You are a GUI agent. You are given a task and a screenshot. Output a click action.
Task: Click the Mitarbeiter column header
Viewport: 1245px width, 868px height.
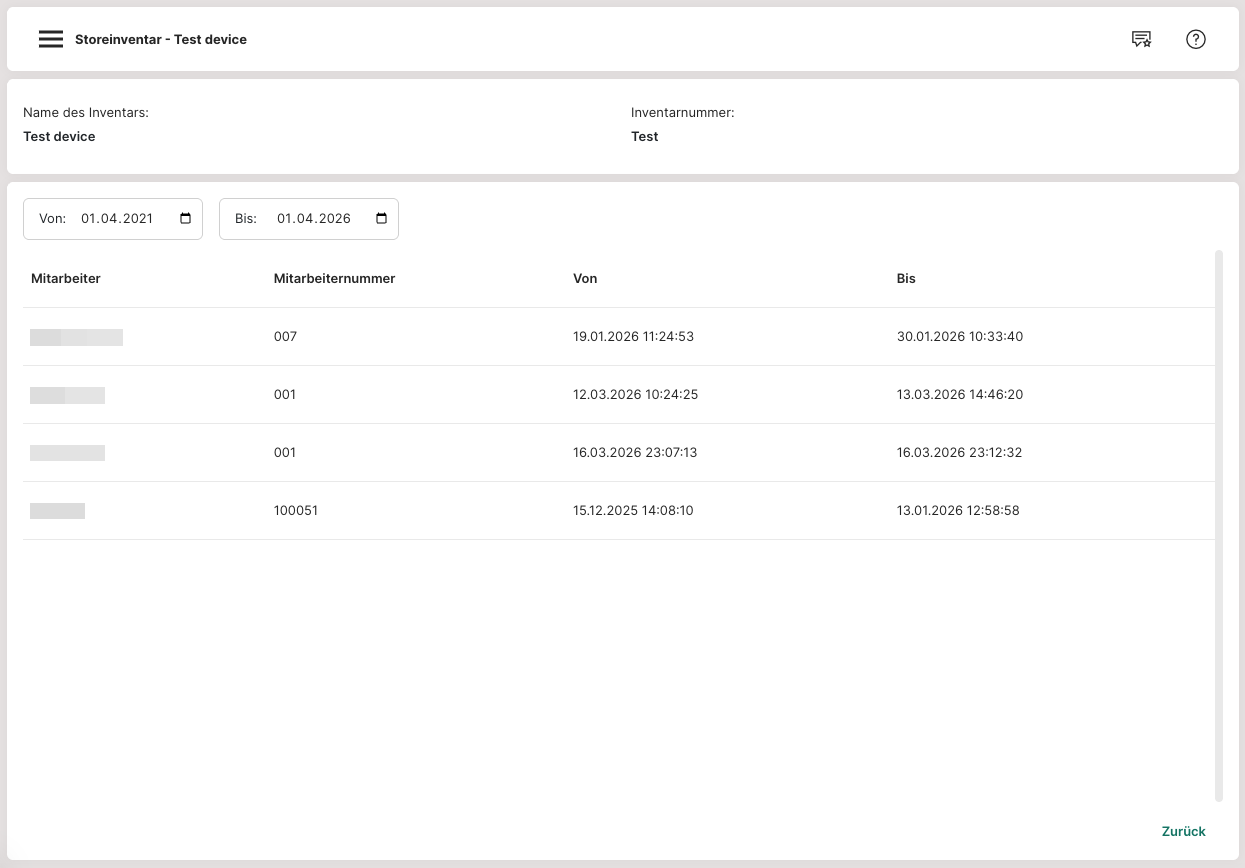(66, 279)
